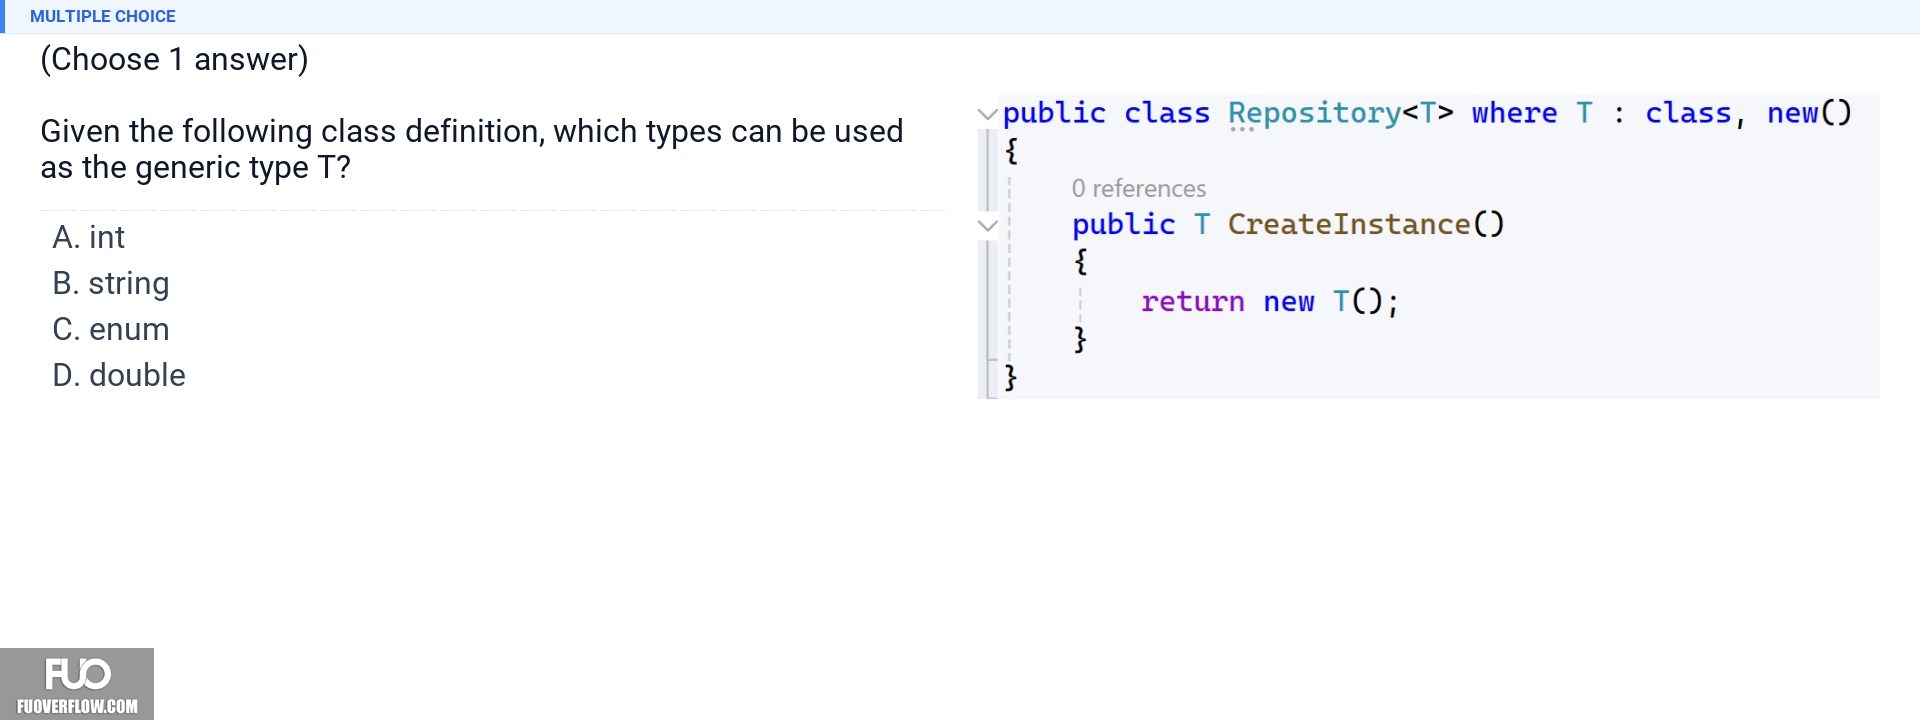Click the 'where' keyword in class declaration
Image resolution: width=1920 pixels, height=720 pixels.
(1514, 113)
